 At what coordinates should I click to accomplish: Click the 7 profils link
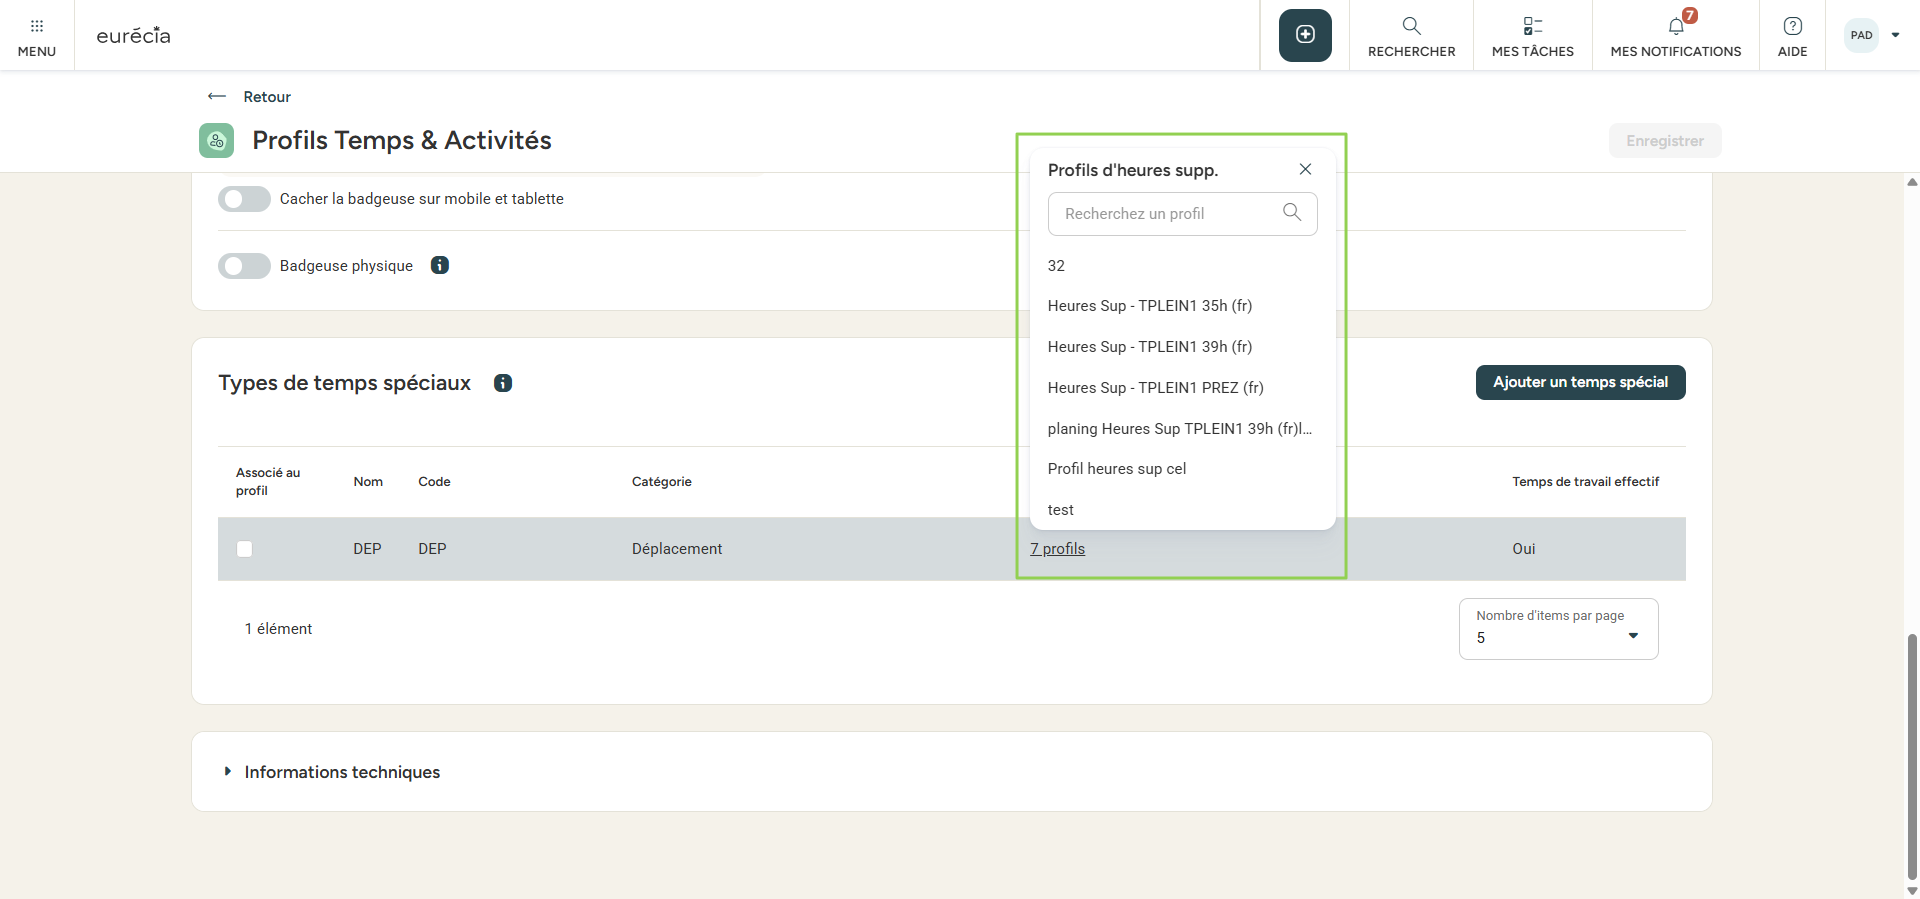point(1058,549)
